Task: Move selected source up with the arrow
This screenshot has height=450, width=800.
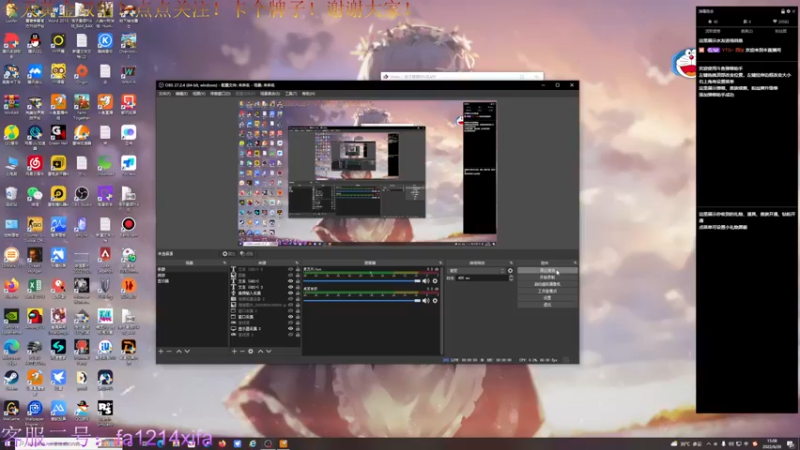Action: [x=260, y=351]
